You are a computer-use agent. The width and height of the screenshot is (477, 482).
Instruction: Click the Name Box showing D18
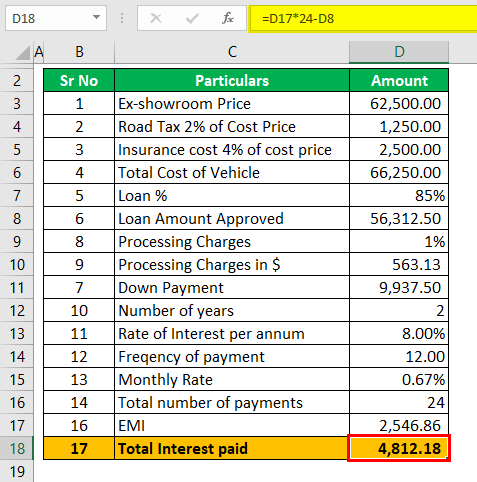pos(56,18)
